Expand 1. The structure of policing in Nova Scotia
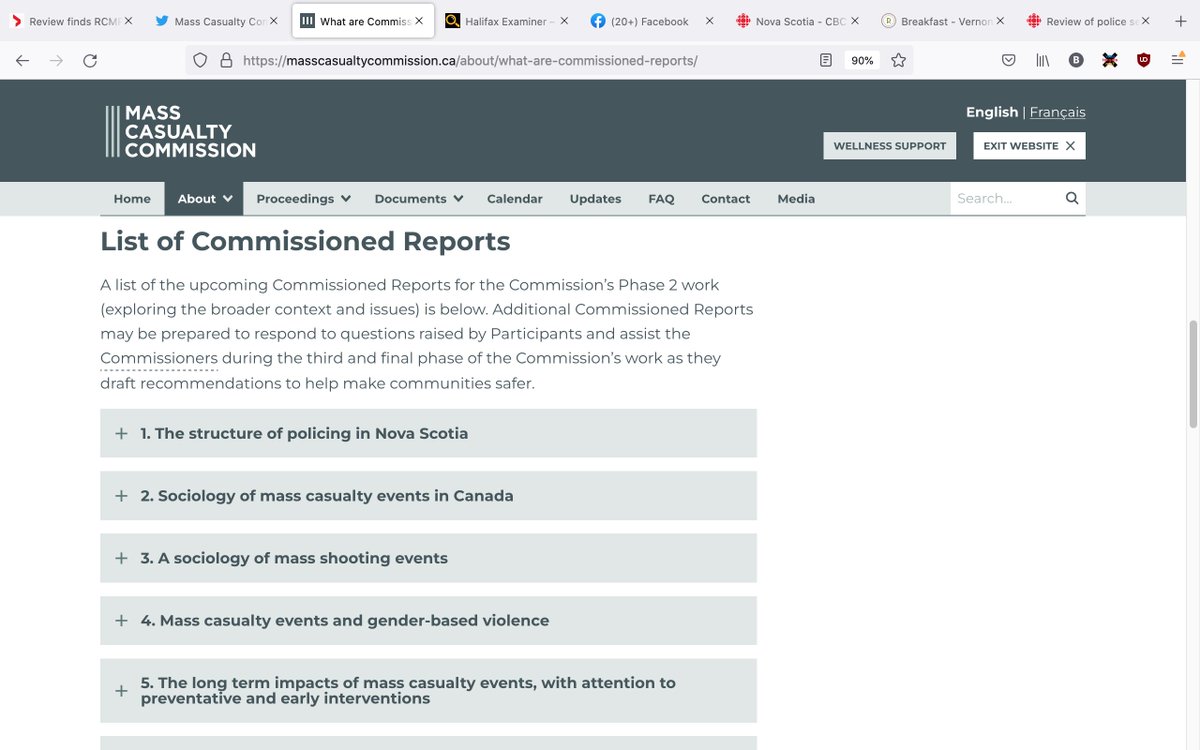Viewport: 1200px width, 750px height. 428,433
